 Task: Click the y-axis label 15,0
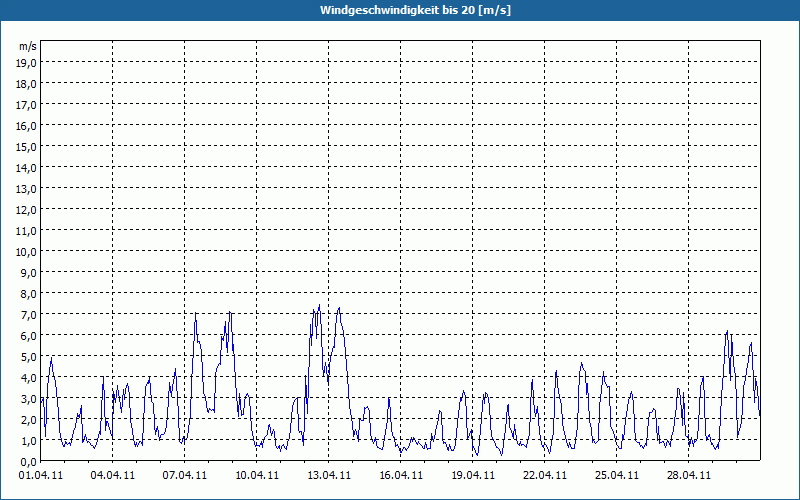[27, 147]
